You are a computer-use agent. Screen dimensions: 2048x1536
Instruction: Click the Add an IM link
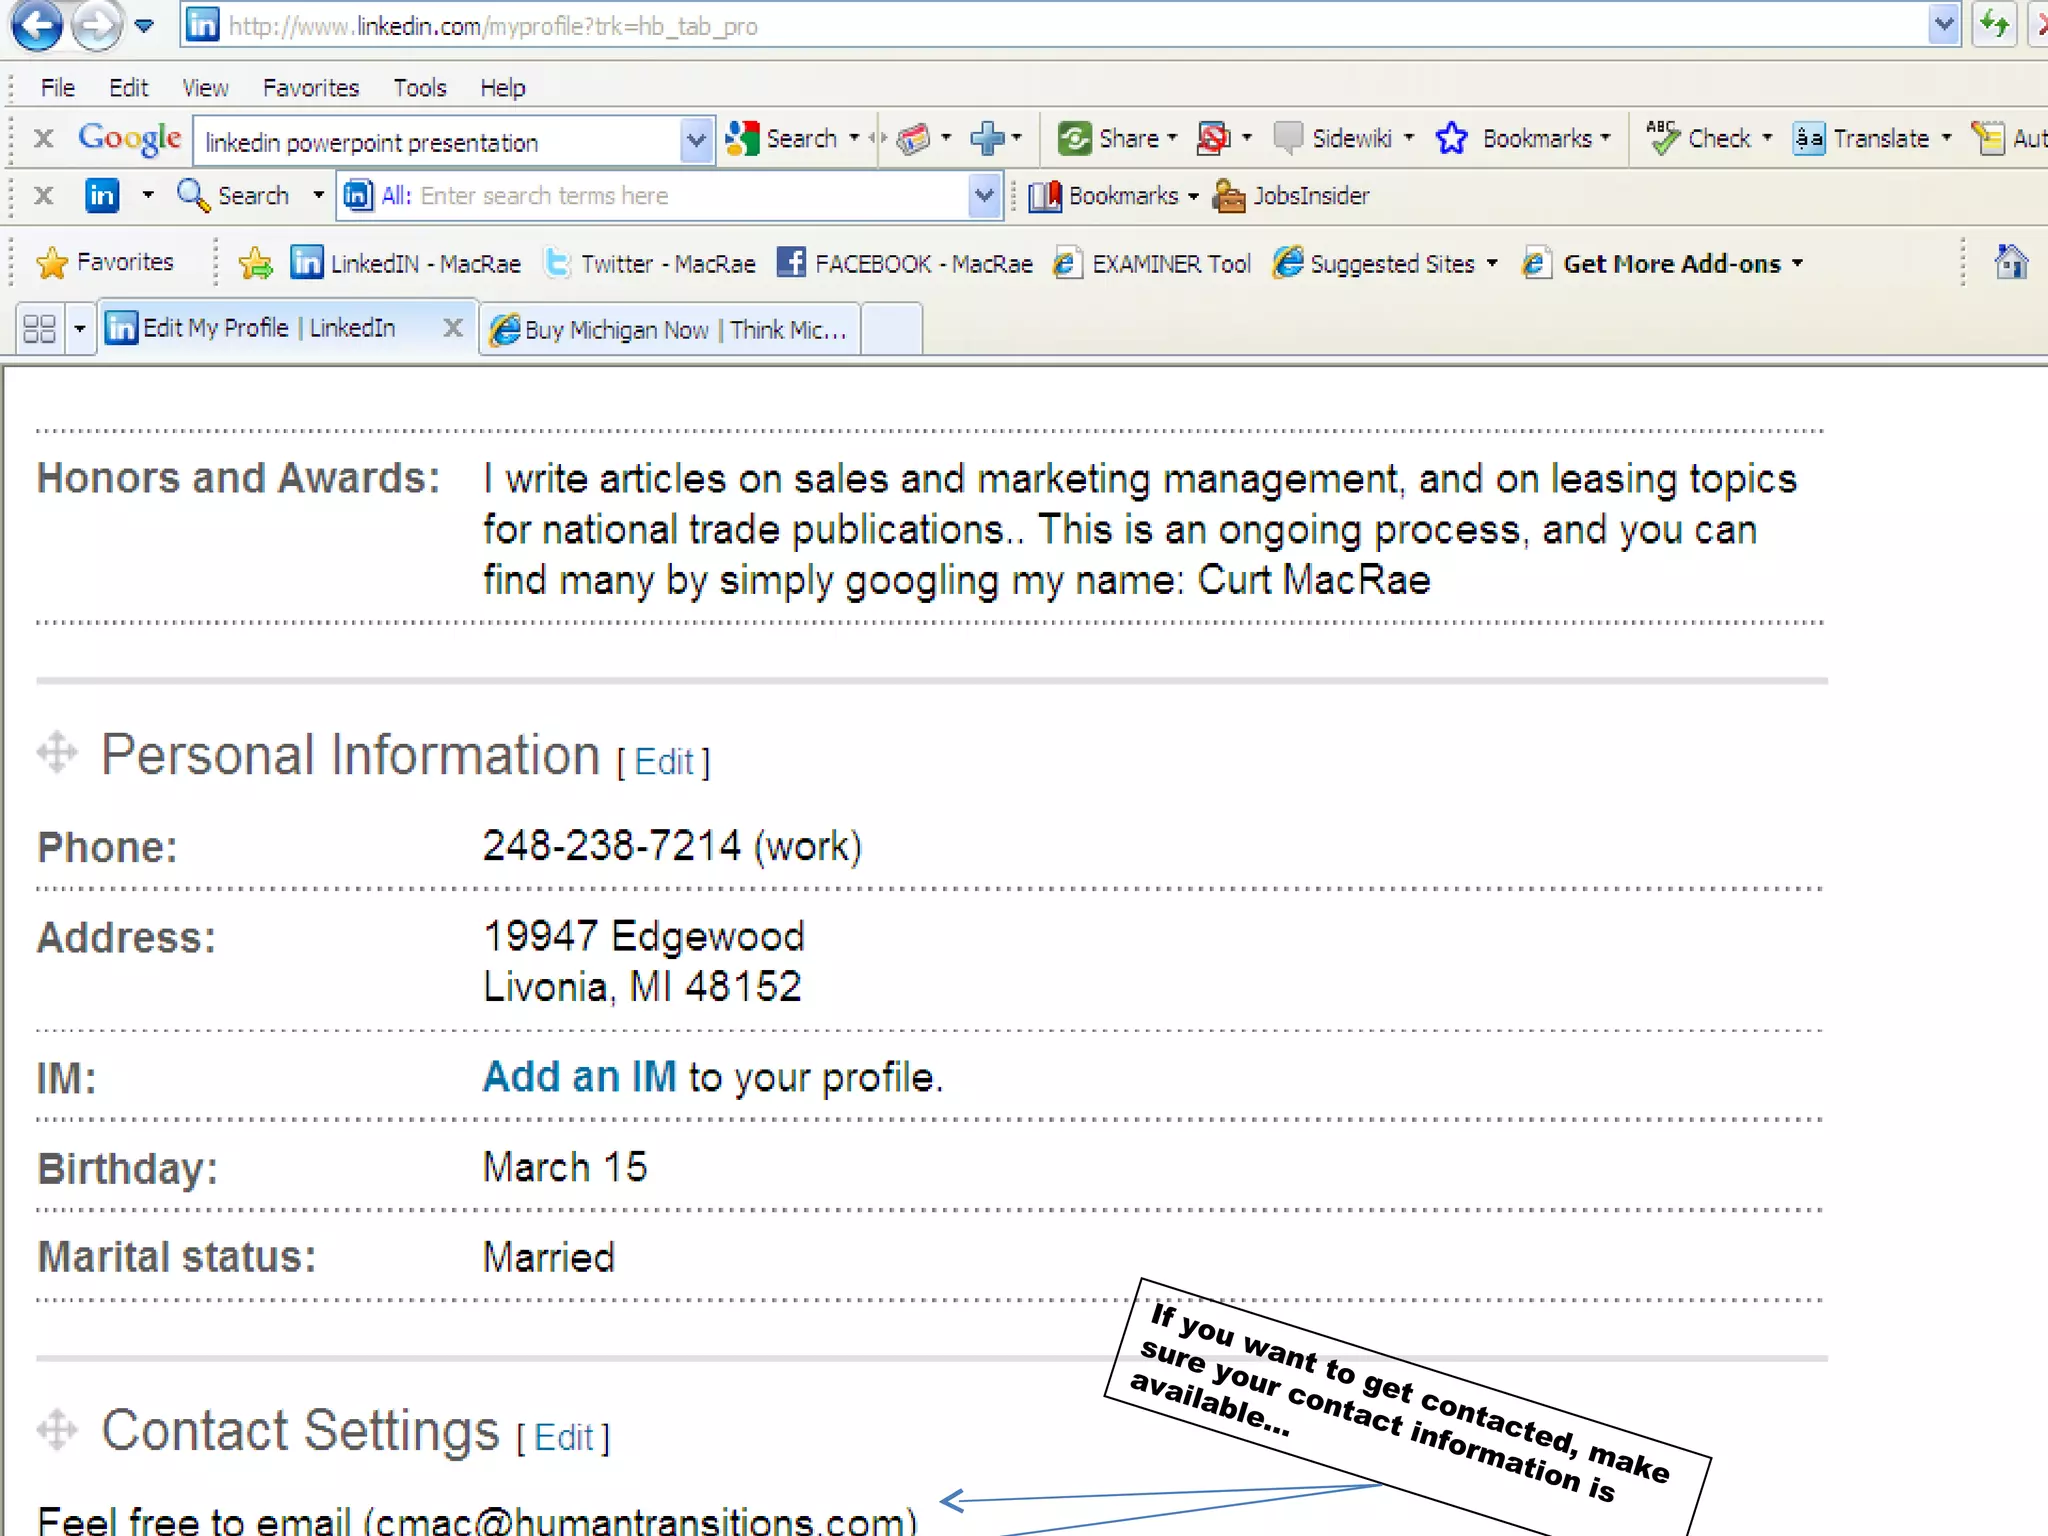coord(580,1077)
